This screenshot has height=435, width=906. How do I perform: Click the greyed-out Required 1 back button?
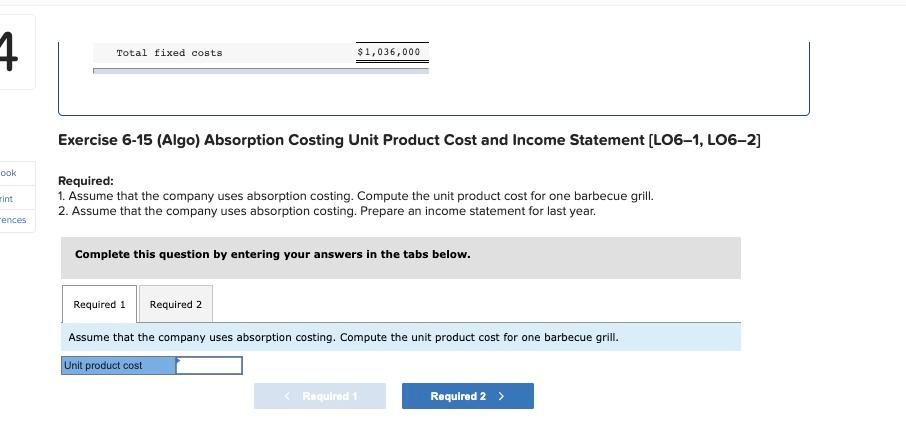[319, 396]
